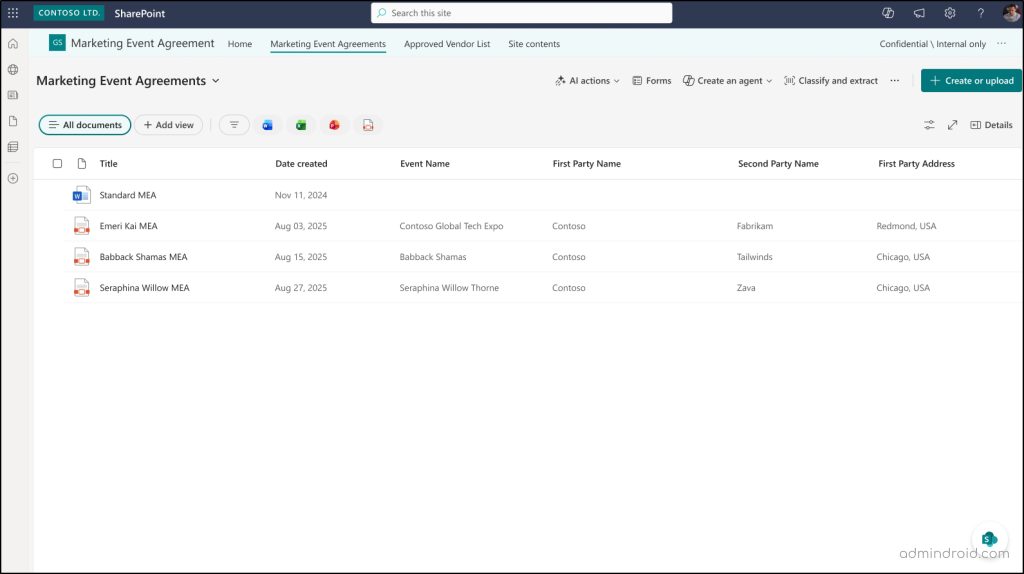This screenshot has width=1024, height=574.
Task: Open the news icon in left rail
Action: tap(13, 95)
